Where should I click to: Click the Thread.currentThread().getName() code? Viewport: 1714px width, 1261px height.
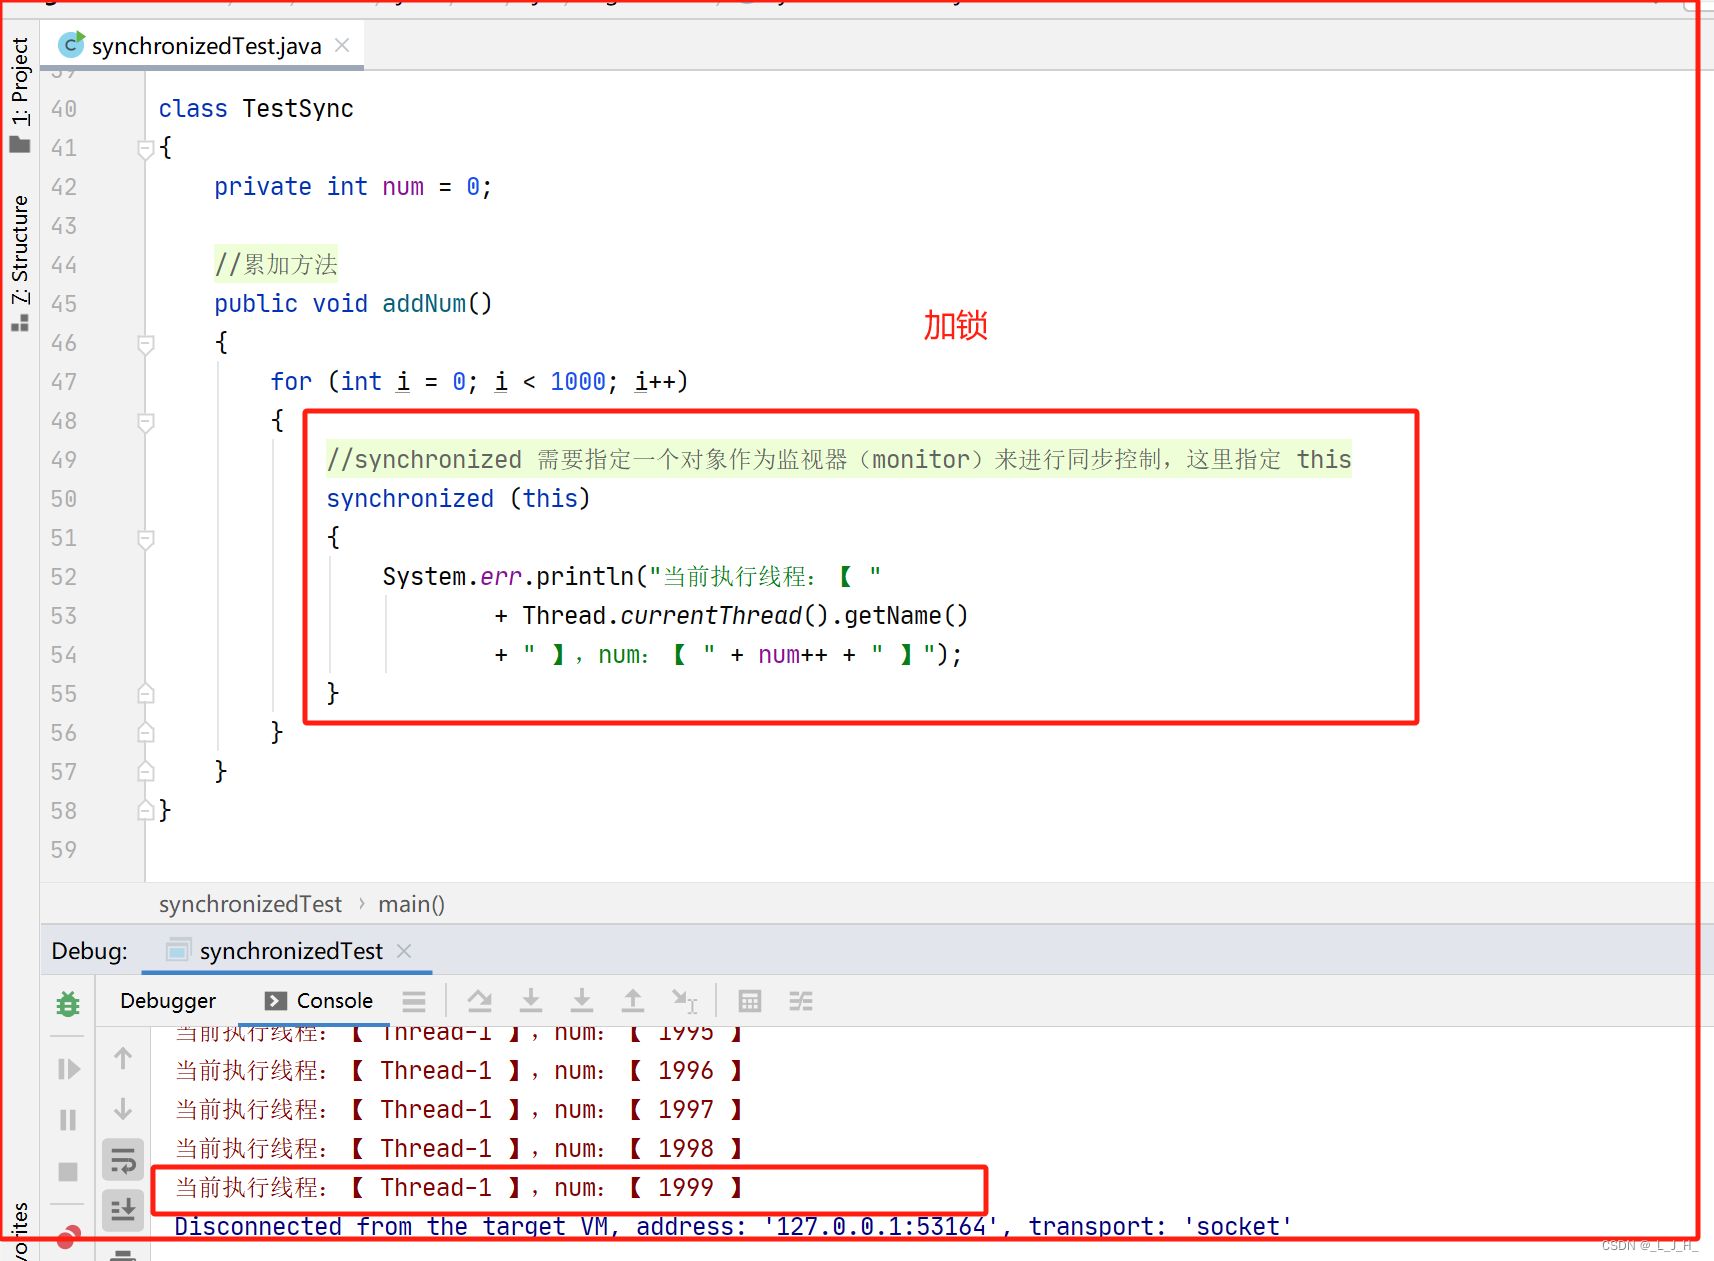(x=745, y=616)
